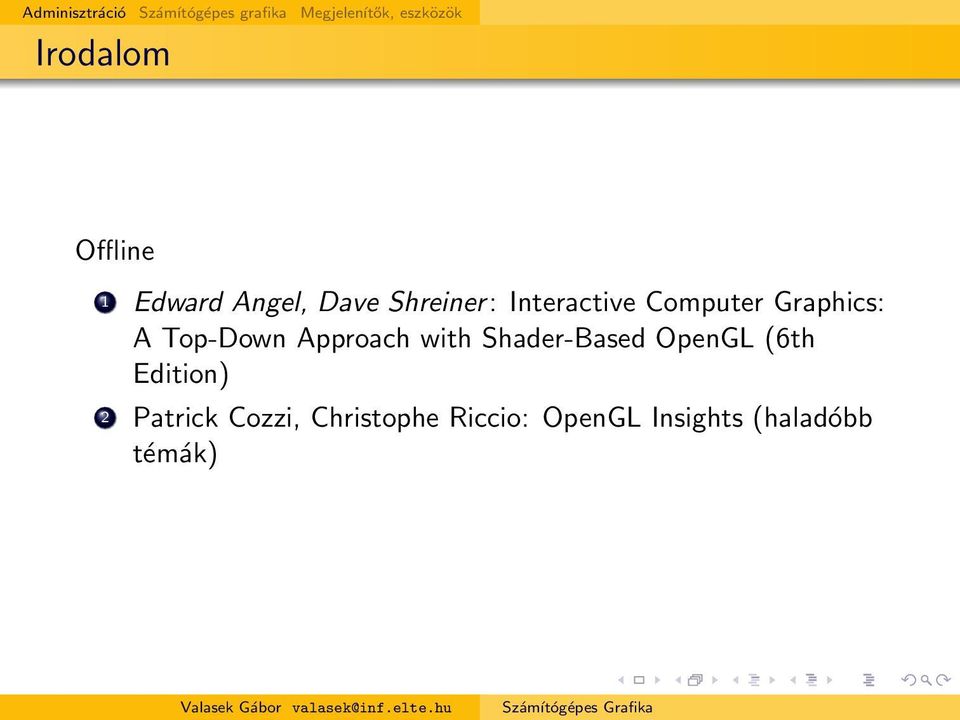Open the Adminisztráció section
Viewport: 960px width, 720px height.
74,12
